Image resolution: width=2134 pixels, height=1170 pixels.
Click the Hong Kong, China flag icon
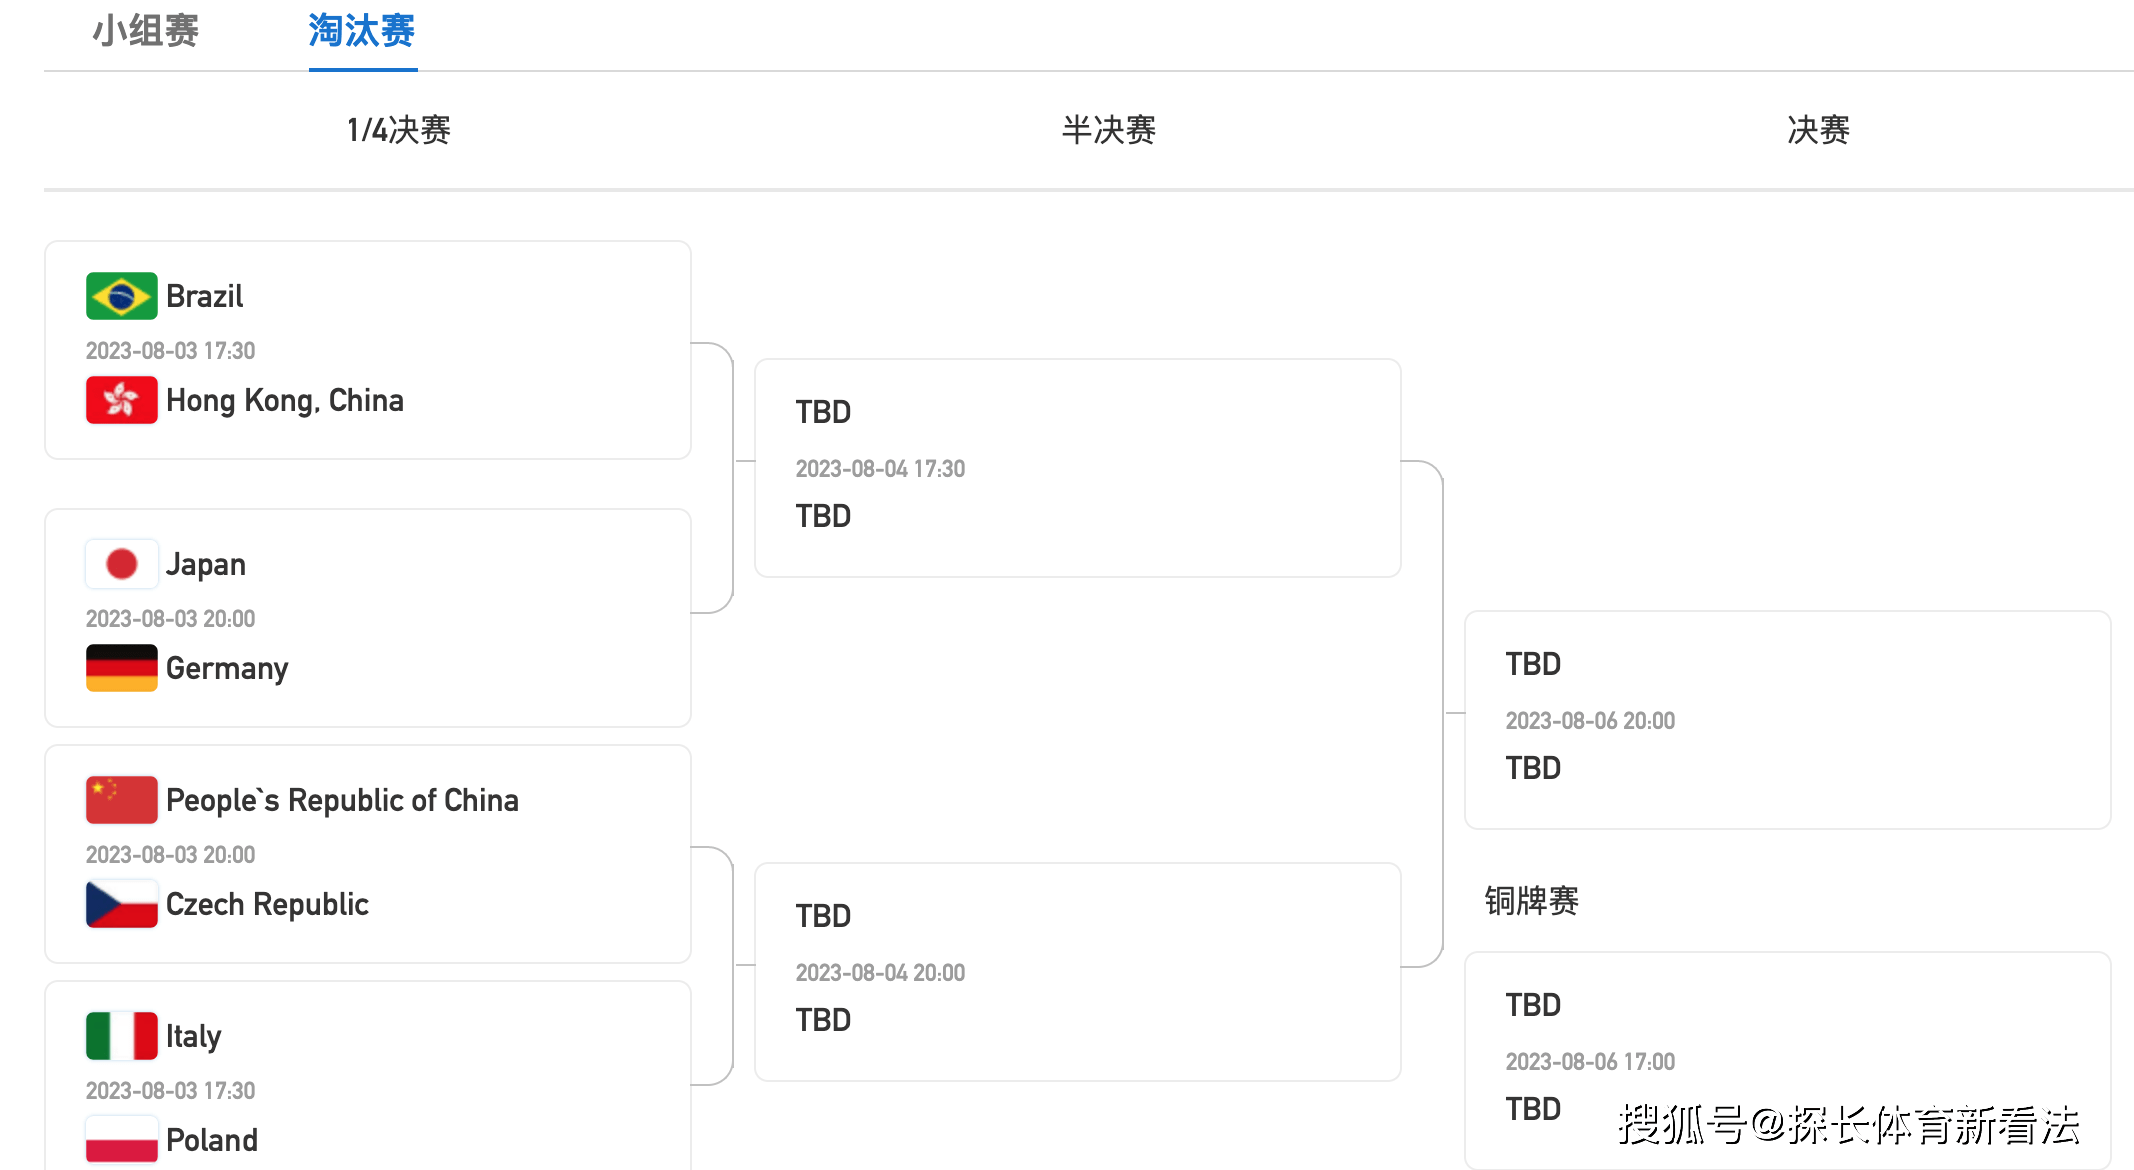pyautogui.click(x=121, y=400)
